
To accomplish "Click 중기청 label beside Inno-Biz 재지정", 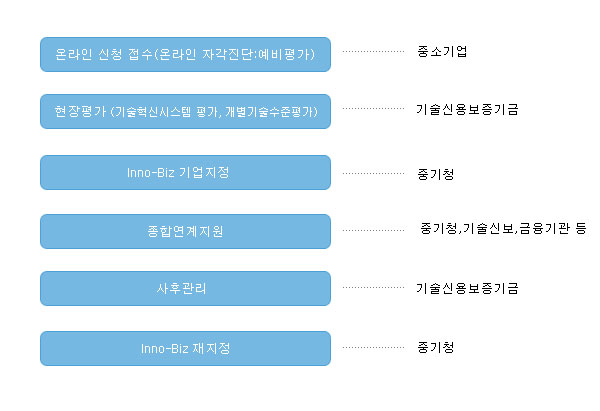I will 435,347.
